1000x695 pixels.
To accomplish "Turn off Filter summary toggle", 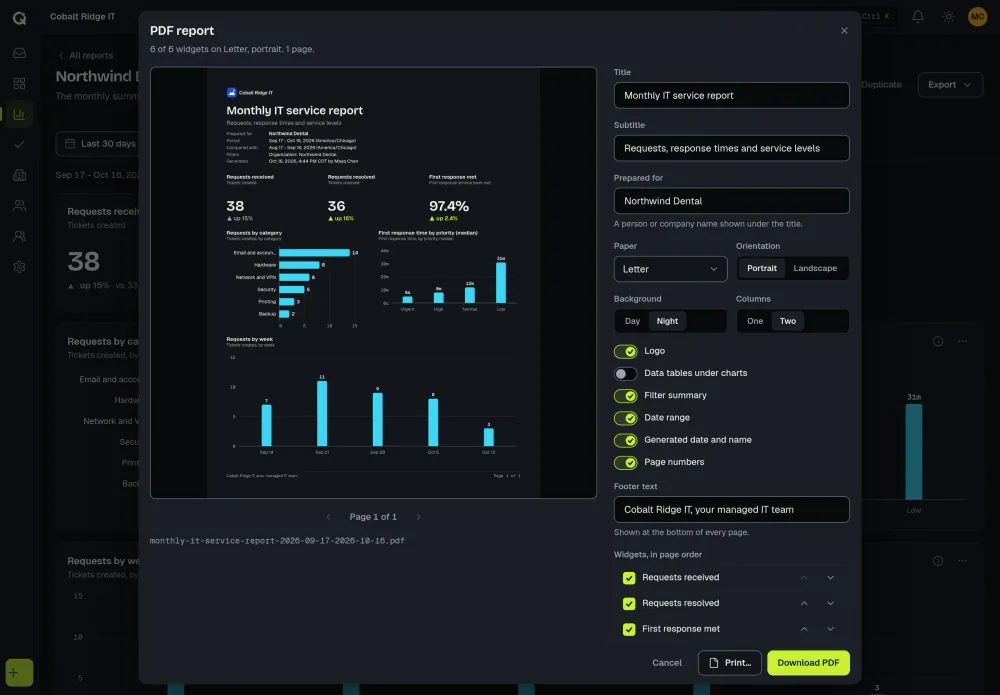I will pos(626,396).
